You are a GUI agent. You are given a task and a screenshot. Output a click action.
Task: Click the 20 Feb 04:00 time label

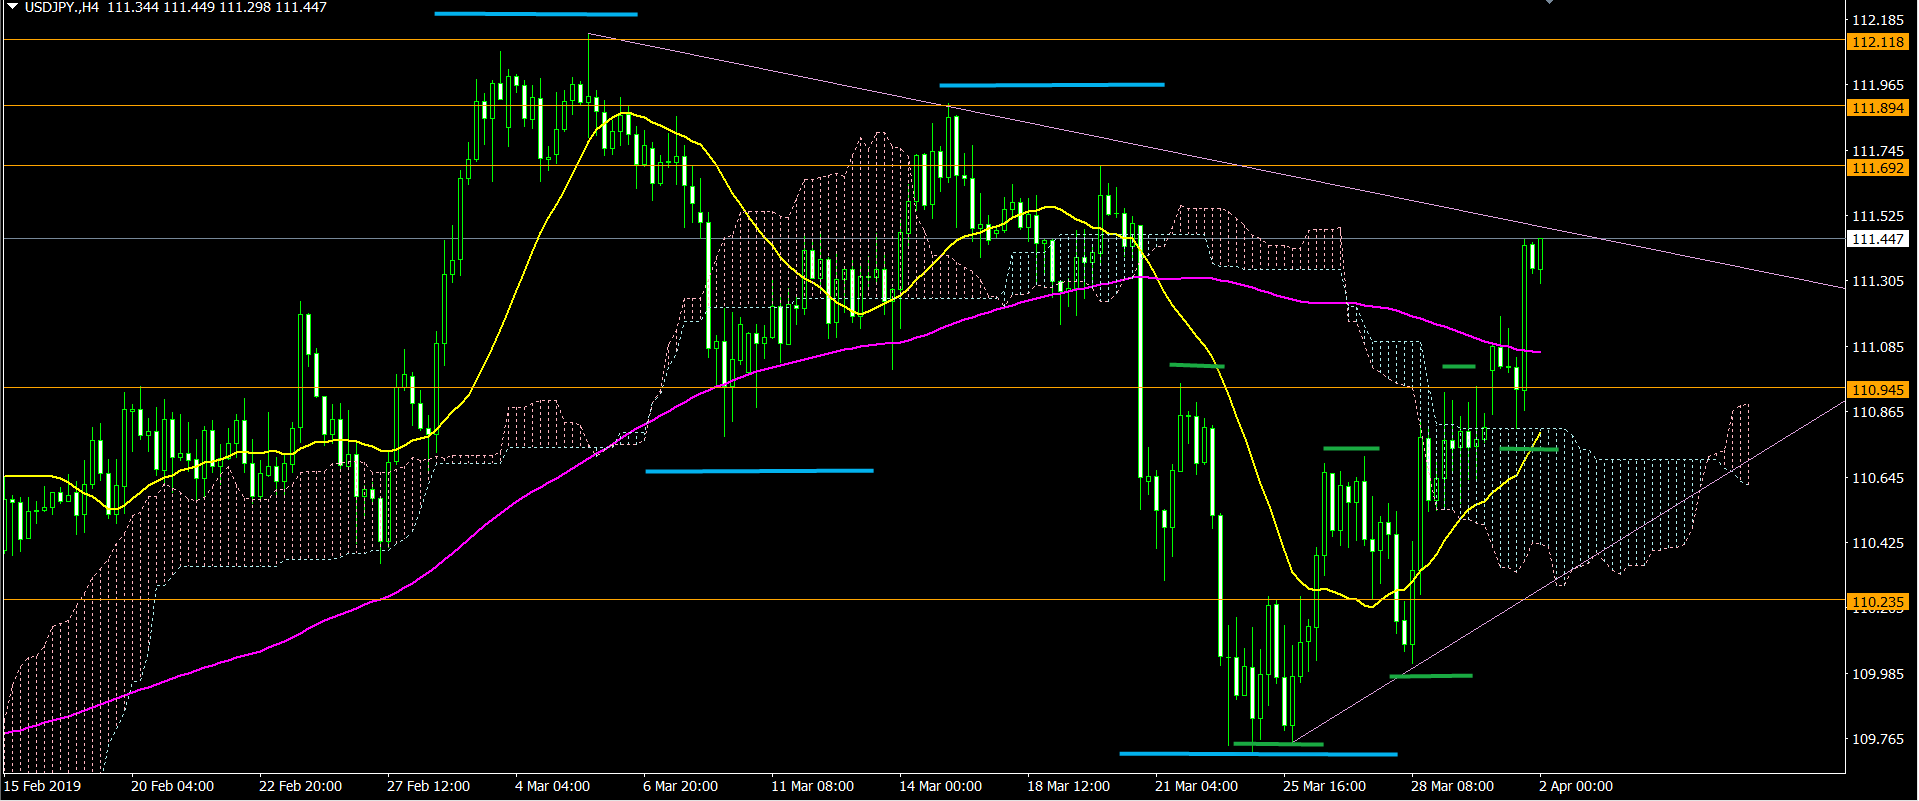172,786
